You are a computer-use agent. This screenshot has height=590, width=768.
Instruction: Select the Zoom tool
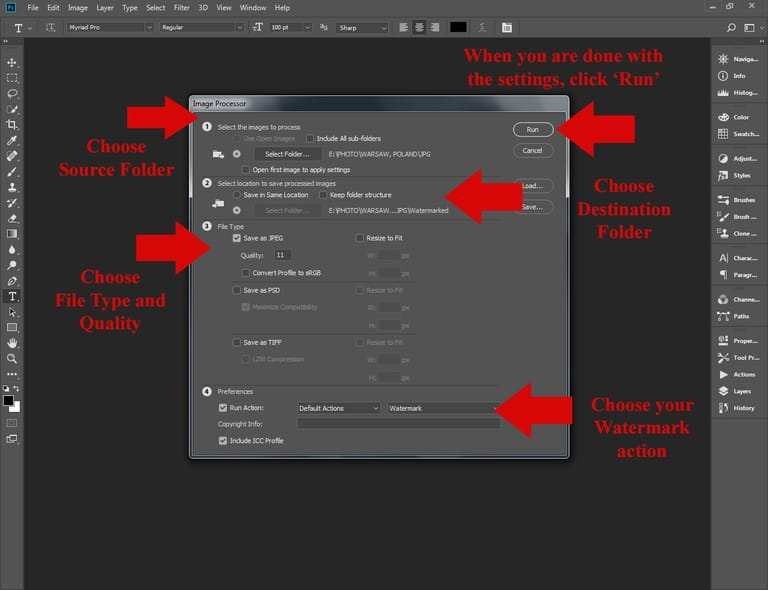[12, 359]
